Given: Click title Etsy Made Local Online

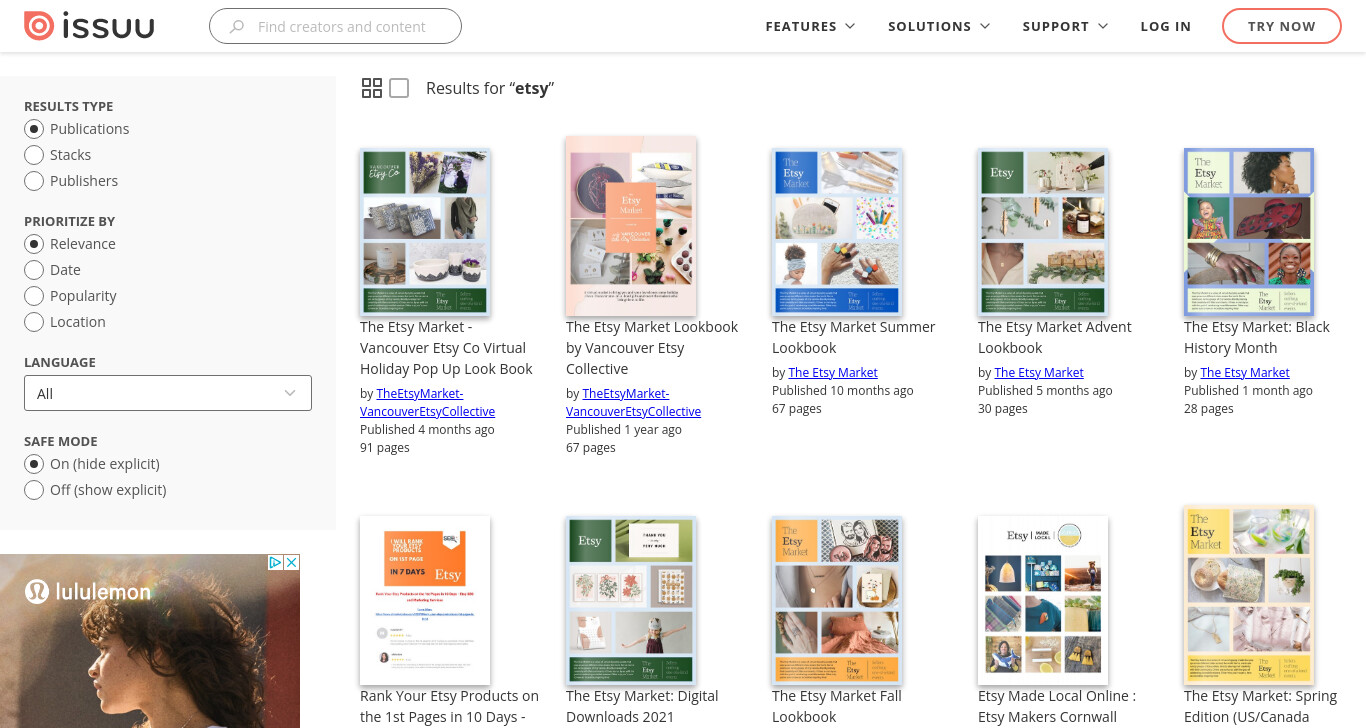Looking at the screenshot, I should [1057, 706].
